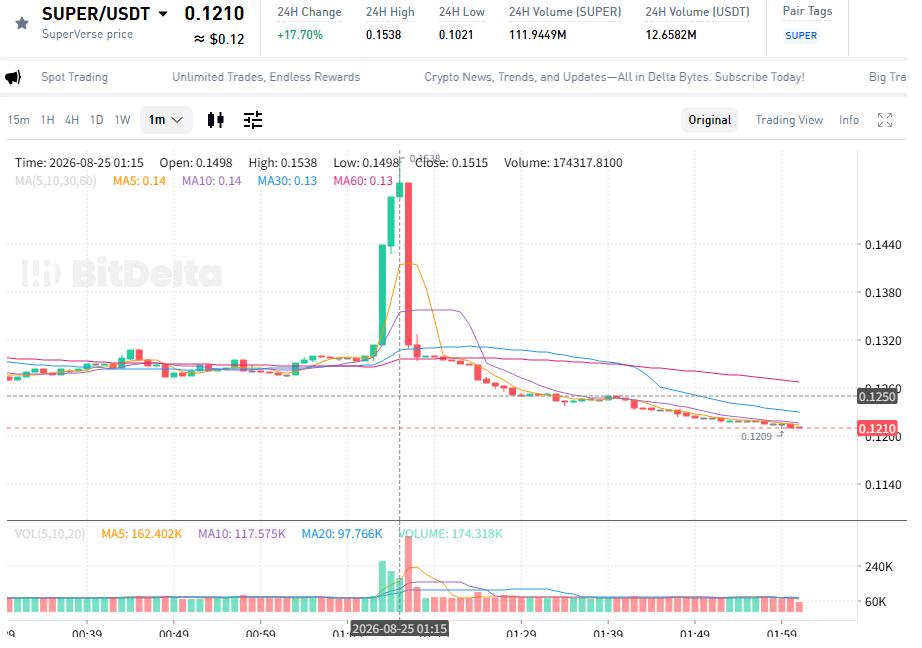Select the 15m timeframe
The height and width of the screenshot is (648, 922).
click(18, 120)
